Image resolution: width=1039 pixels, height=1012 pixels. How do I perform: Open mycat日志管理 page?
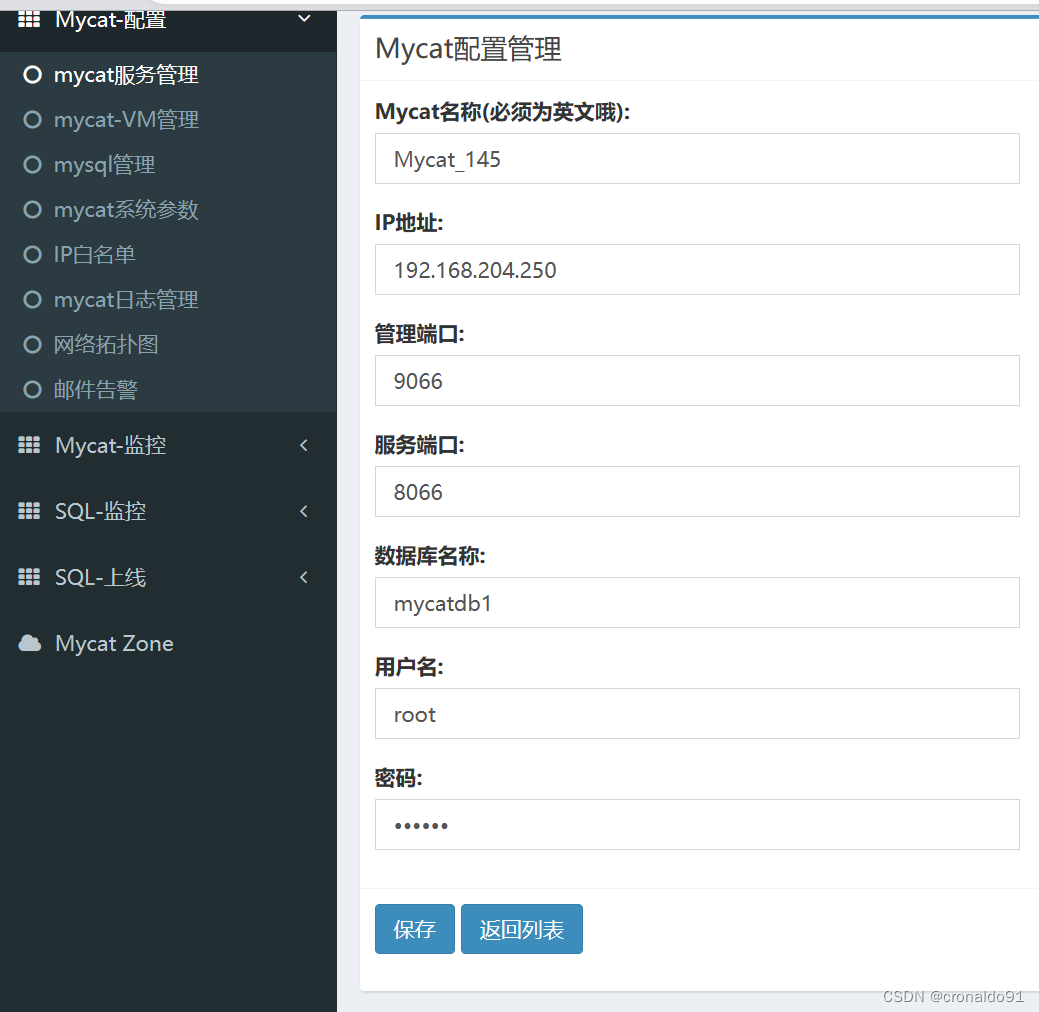tap(126, 300)
